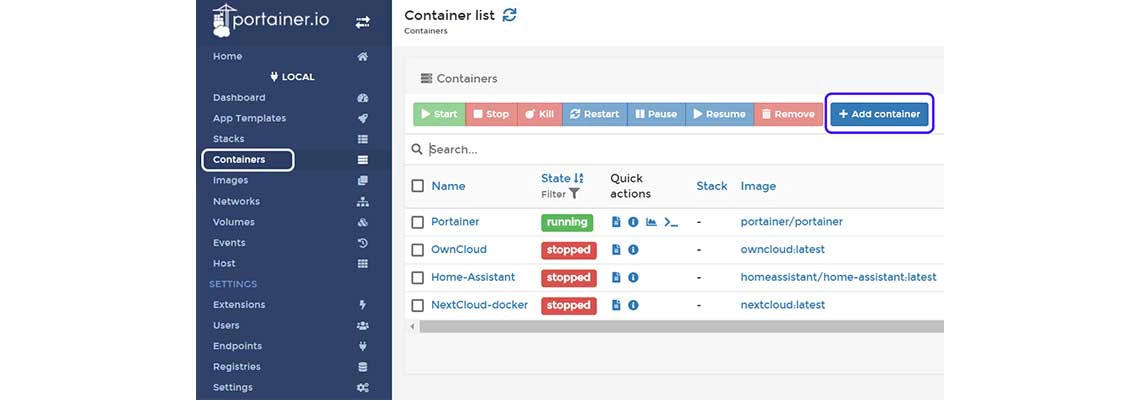
Task: Click the Stacks list icon
Action: click(363, 139)
